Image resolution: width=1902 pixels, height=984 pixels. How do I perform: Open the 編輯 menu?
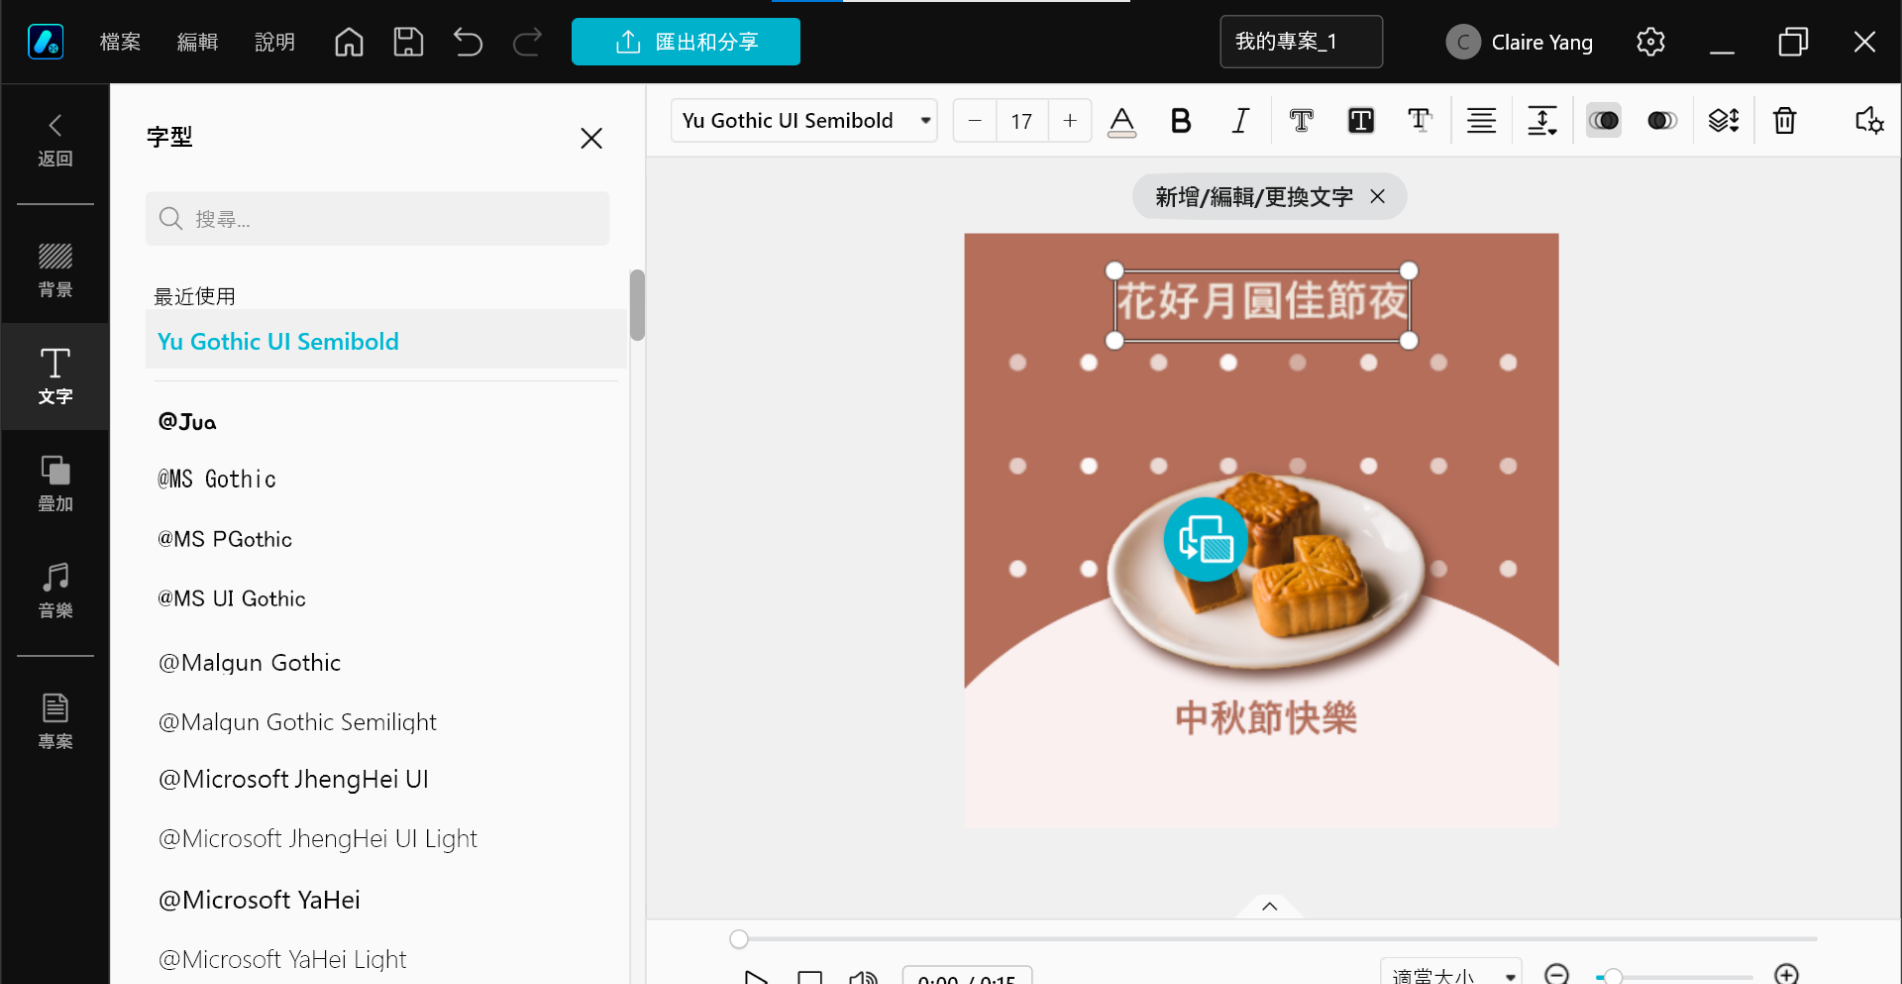[x=197, y=42]
